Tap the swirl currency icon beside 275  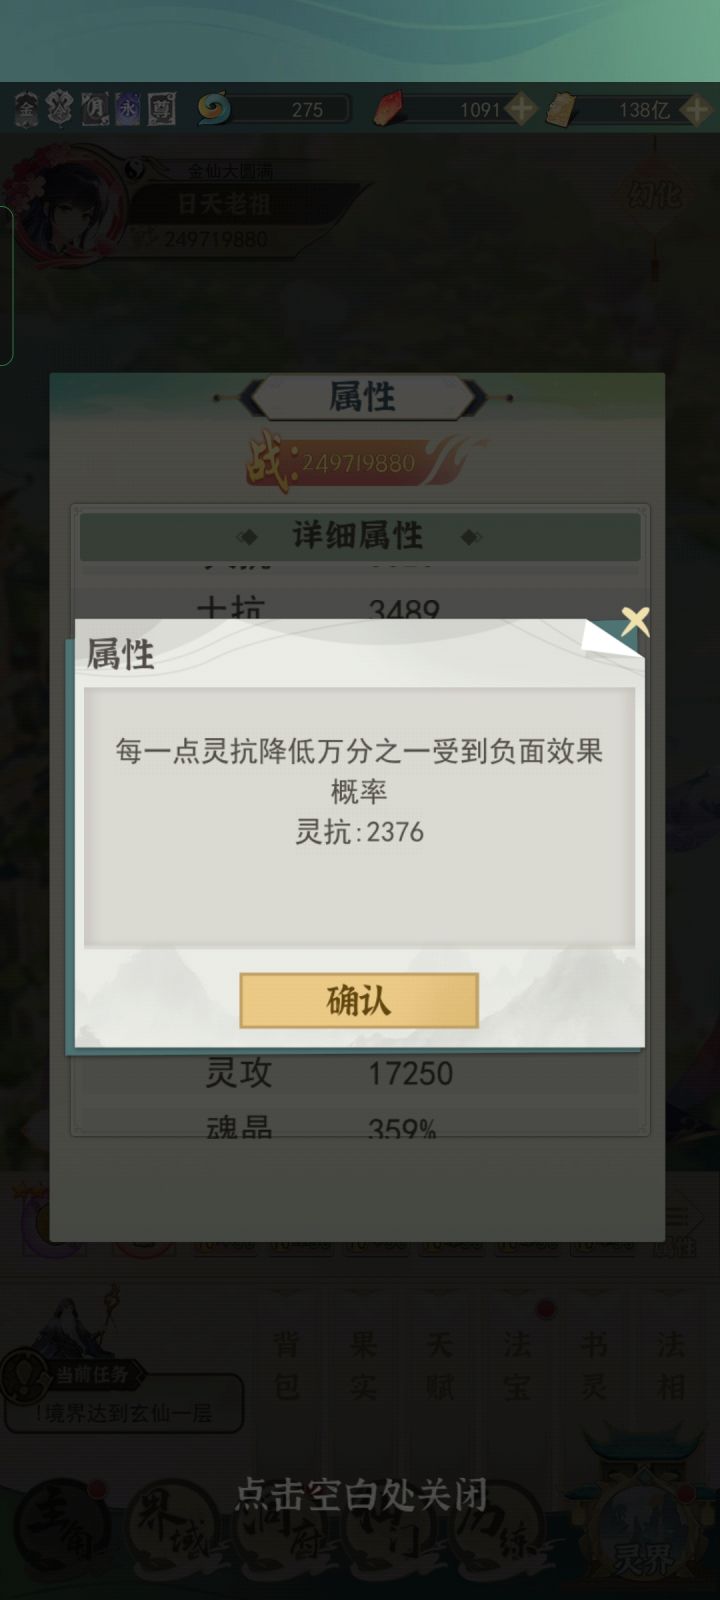(213, 108)
